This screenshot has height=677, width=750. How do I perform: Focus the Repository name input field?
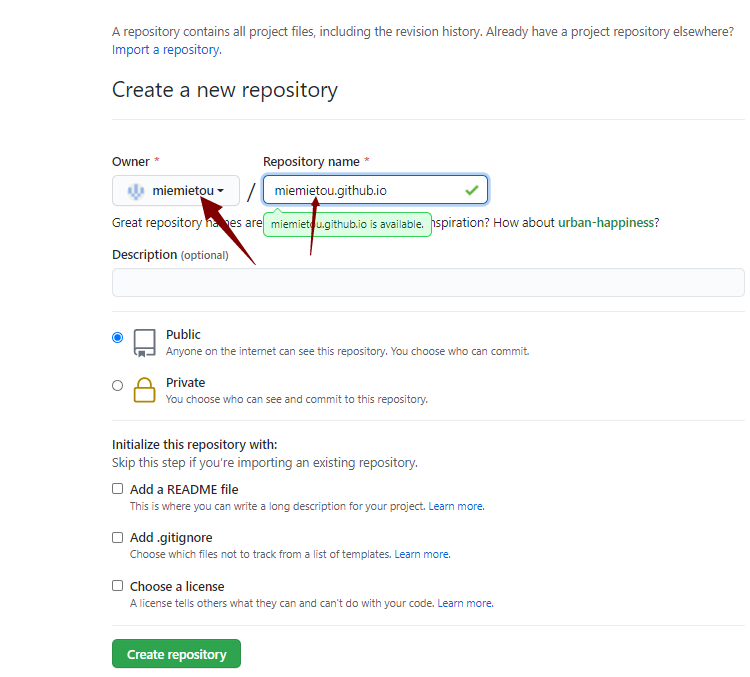(375, 190)
